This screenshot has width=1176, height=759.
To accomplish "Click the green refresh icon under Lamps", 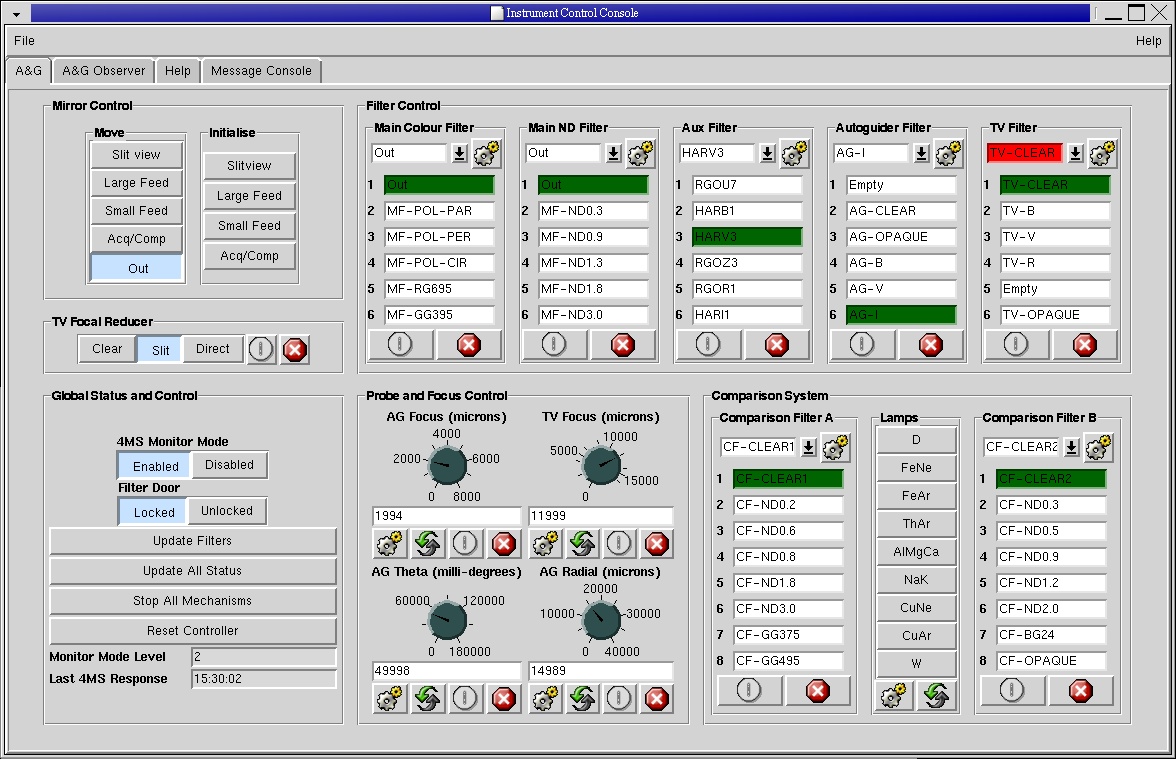I will tap(936, 696).
